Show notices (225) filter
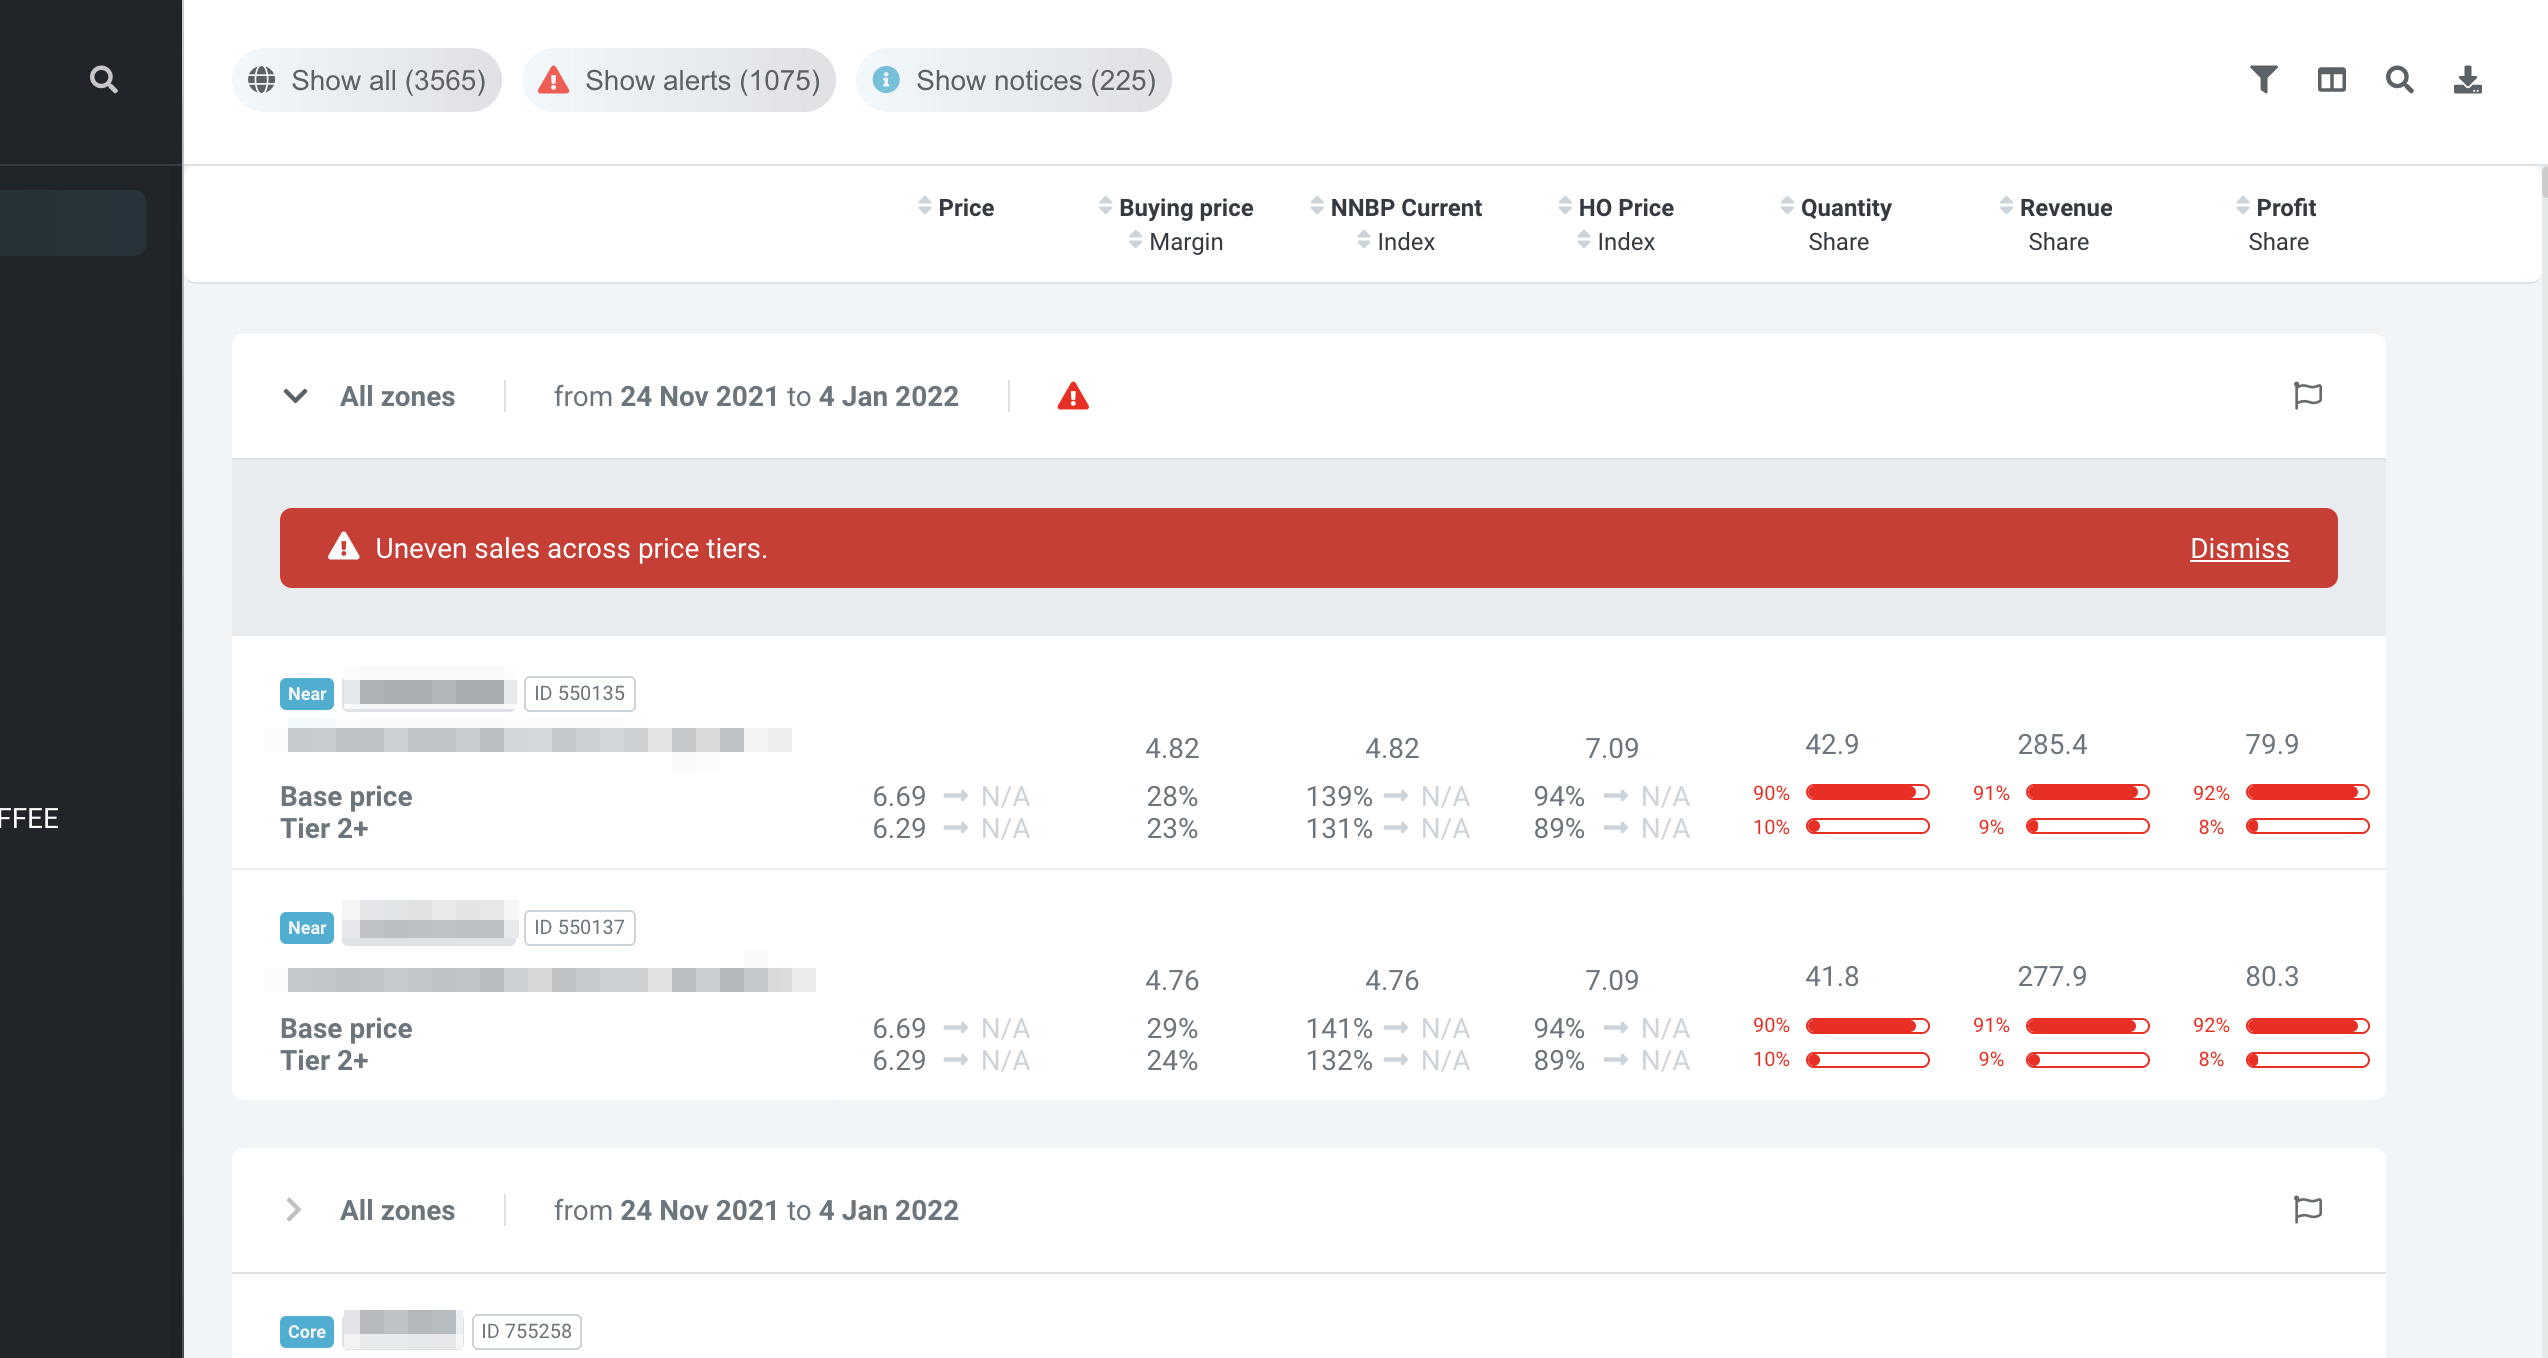The image size is (2548, 1358). [1014, 80]
